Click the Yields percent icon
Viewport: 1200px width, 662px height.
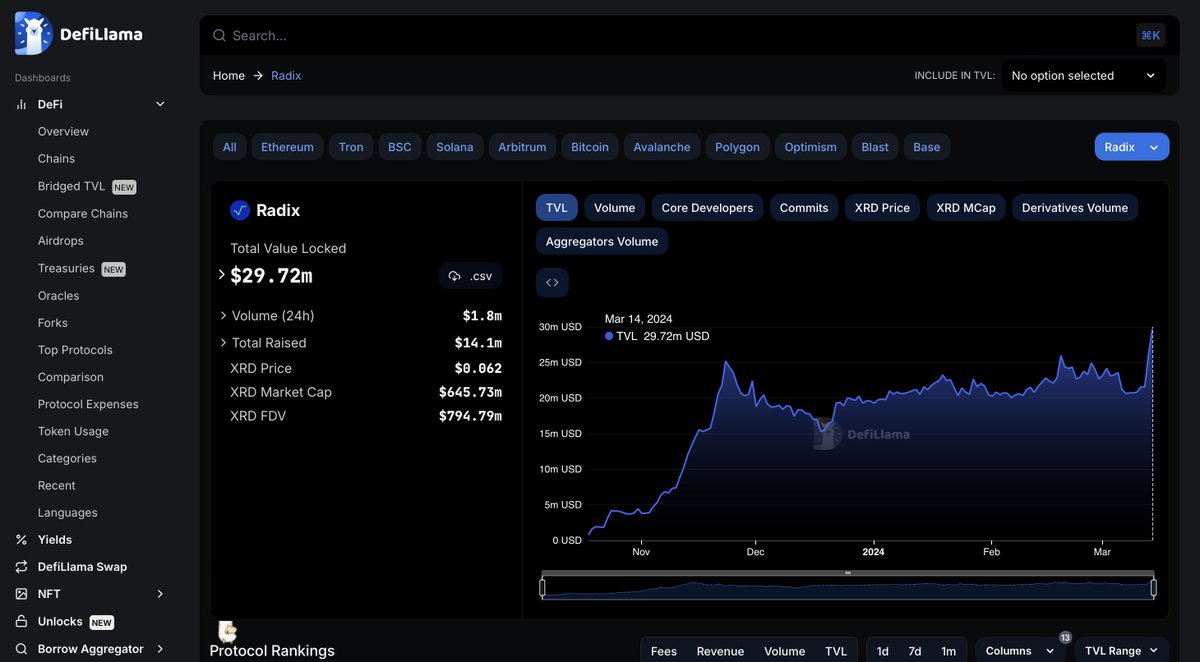click(21, 540)
